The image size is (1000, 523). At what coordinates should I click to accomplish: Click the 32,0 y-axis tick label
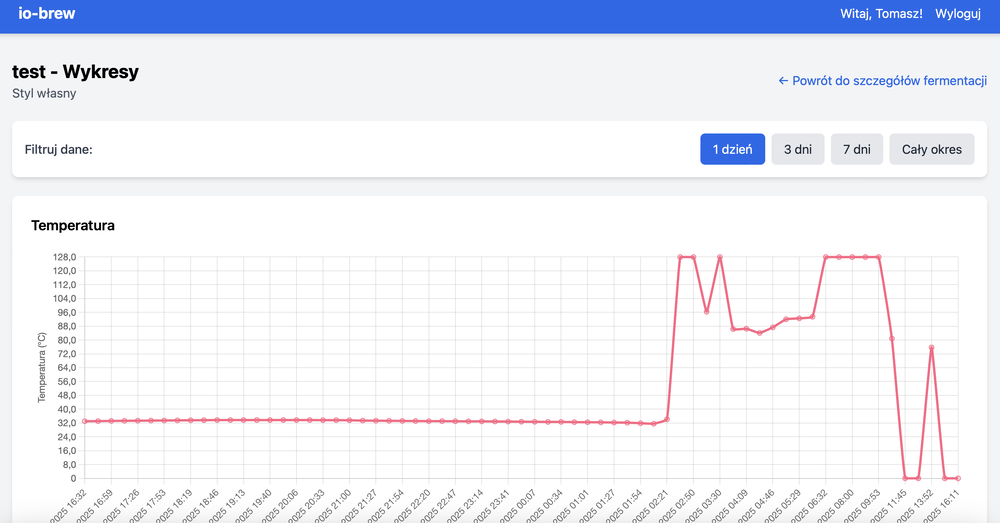click(62, 423)
